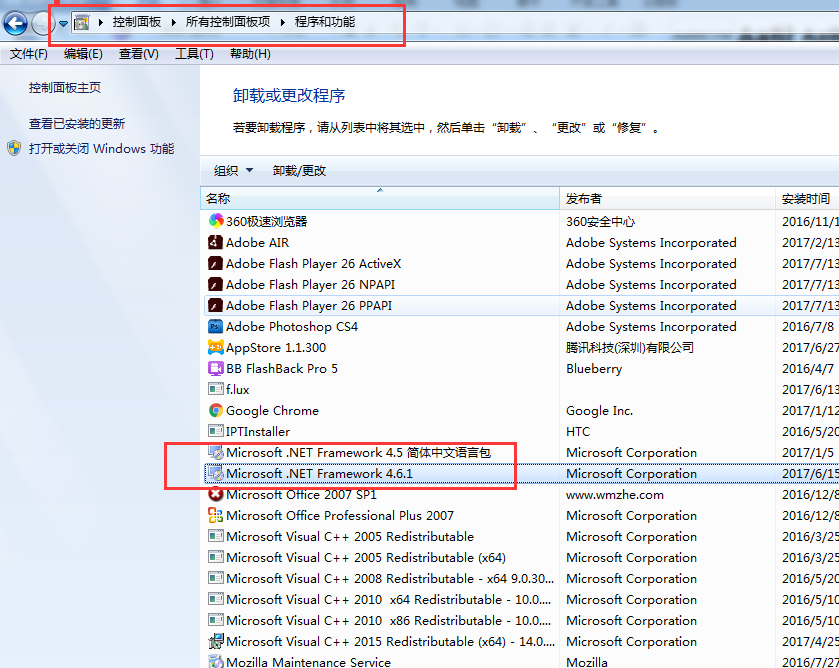Click the 360极速浏览器 colorful icon
839x668 pixels.
216,221
